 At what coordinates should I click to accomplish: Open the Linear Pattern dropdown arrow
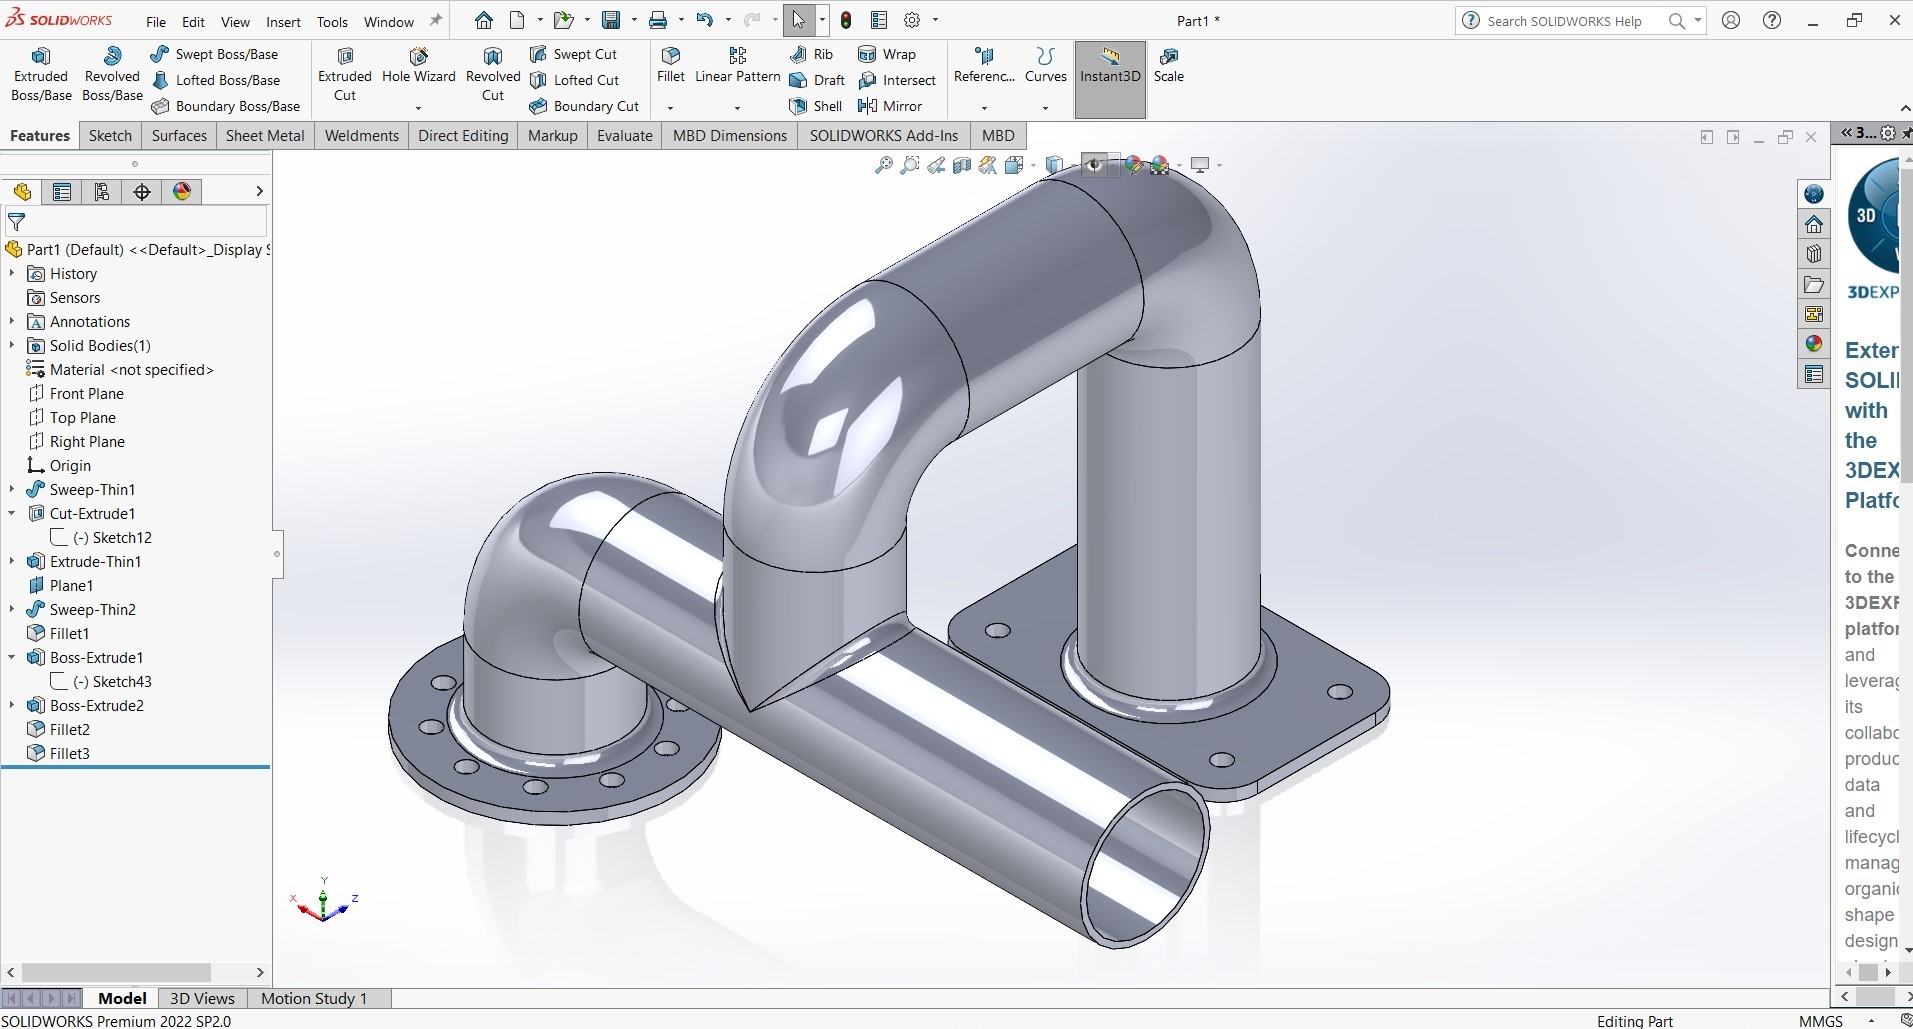coord(737,108)
